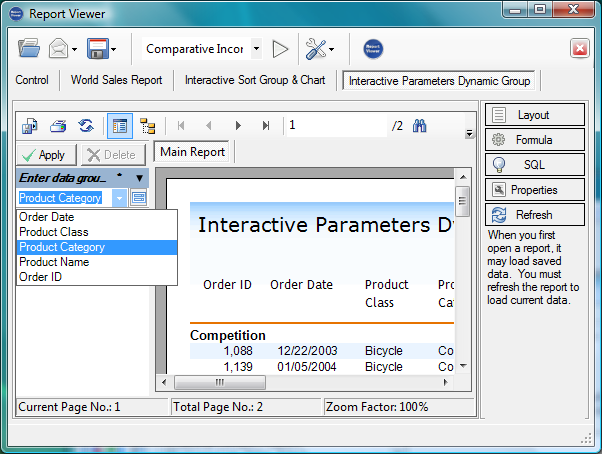602x454 pixels.
Task: Click the run report play arrow
Action: [281, 48]
